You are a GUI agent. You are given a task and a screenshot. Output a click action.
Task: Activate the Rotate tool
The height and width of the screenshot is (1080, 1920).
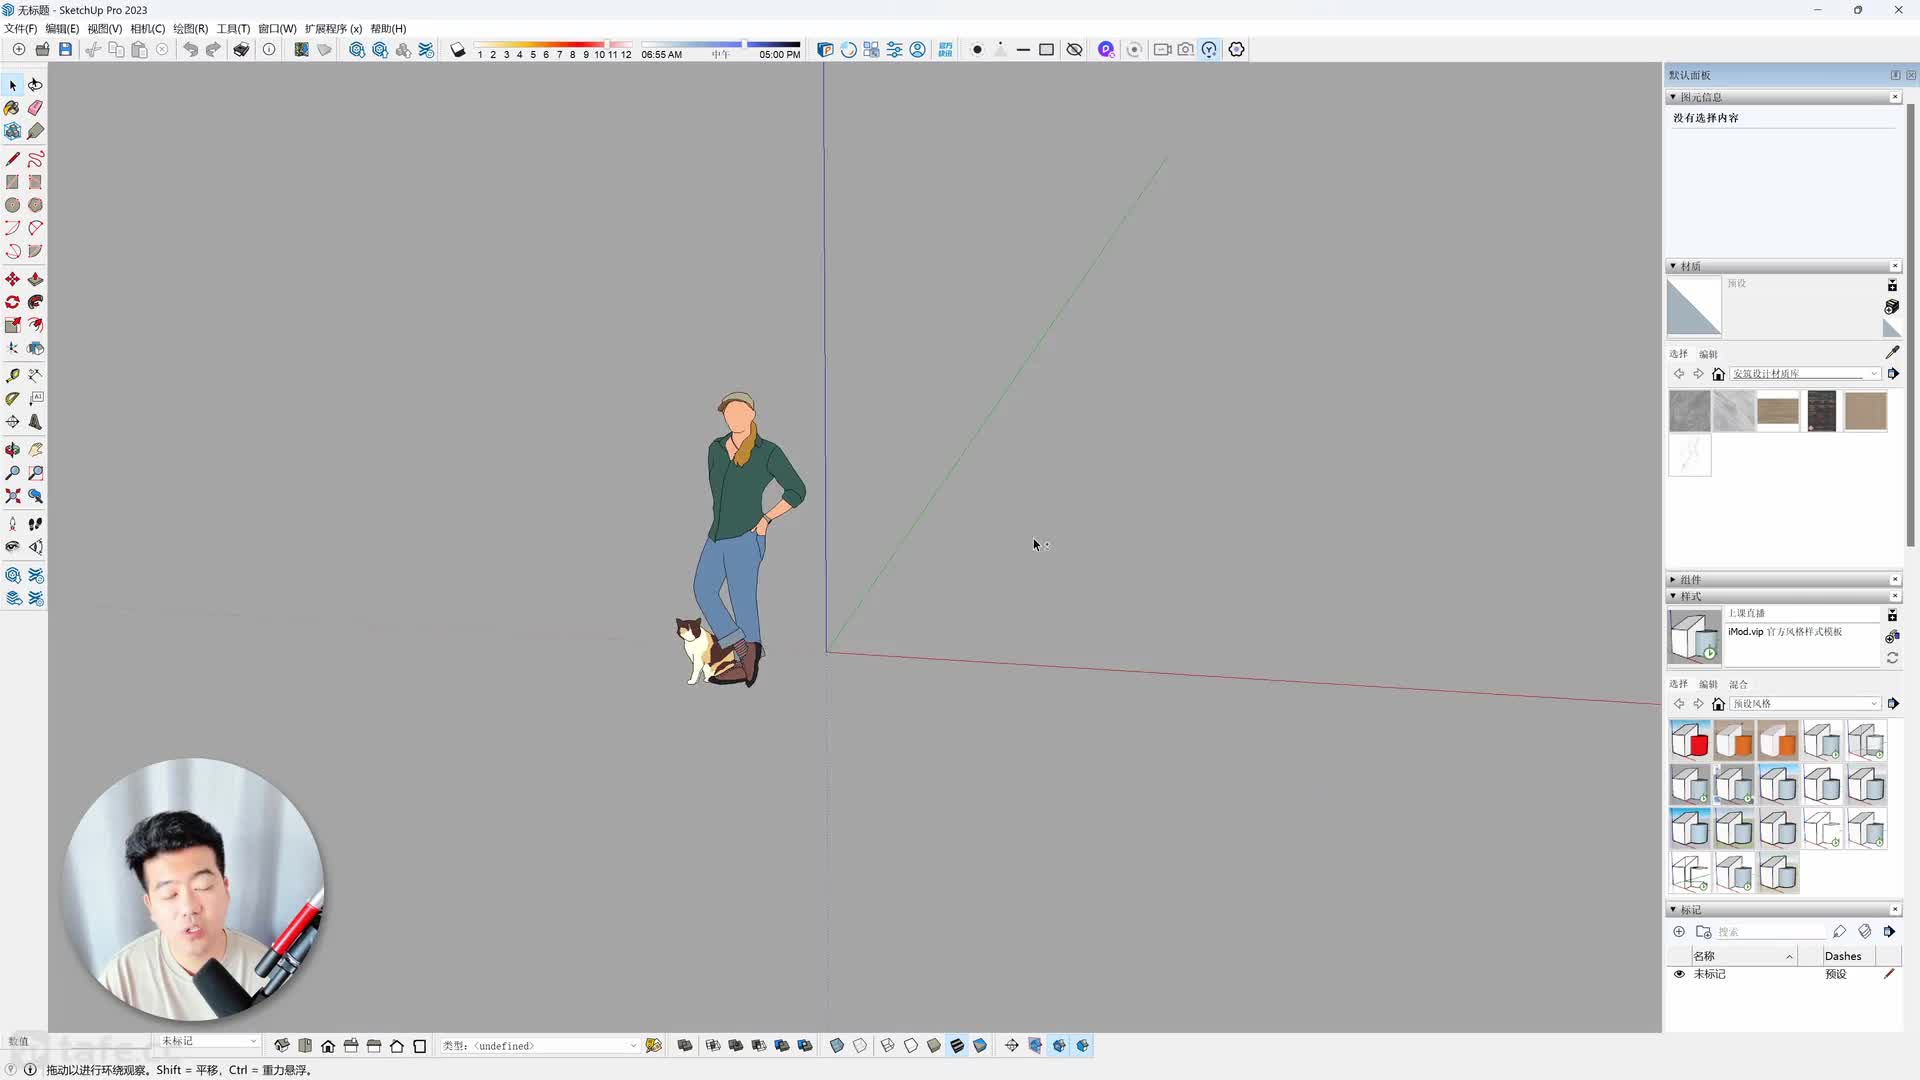tap(13, 302)
